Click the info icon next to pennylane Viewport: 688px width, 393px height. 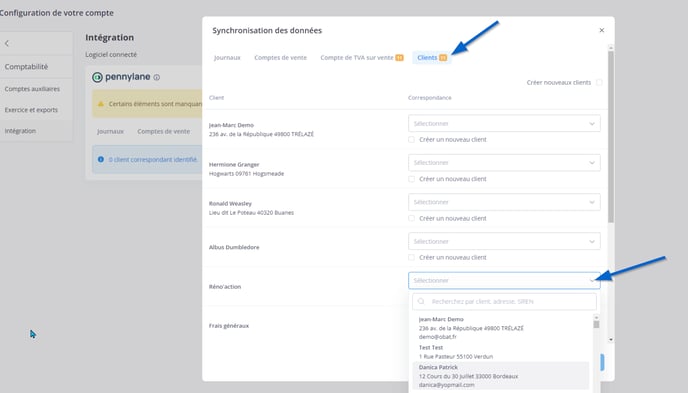pyautogui.click(x=157, y=77)
